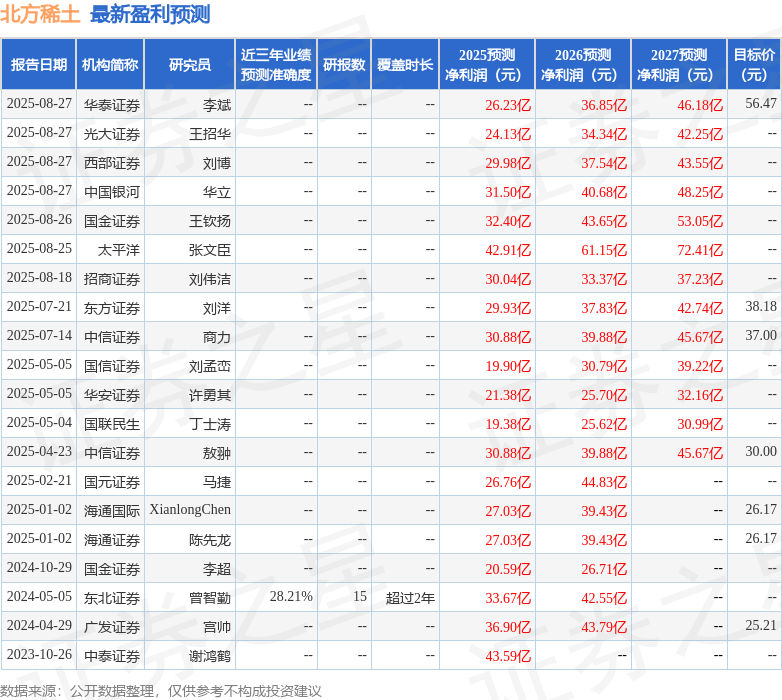Select the 机构简称 column header
Viewport: 782px width, 700px height.
point(110,64)
